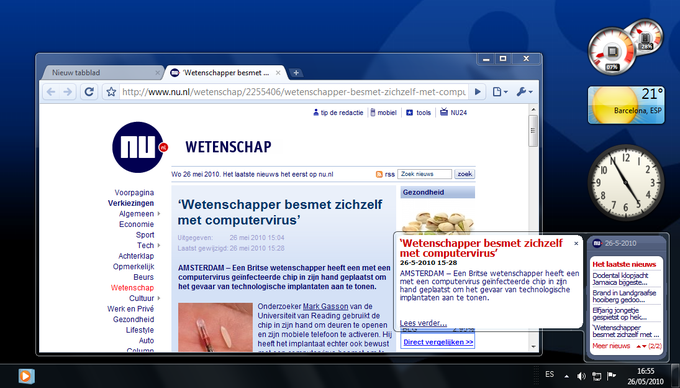Open the Page menu icon
Image resolution: width=680 pixels, height=388 pixels.
(500, 92)
